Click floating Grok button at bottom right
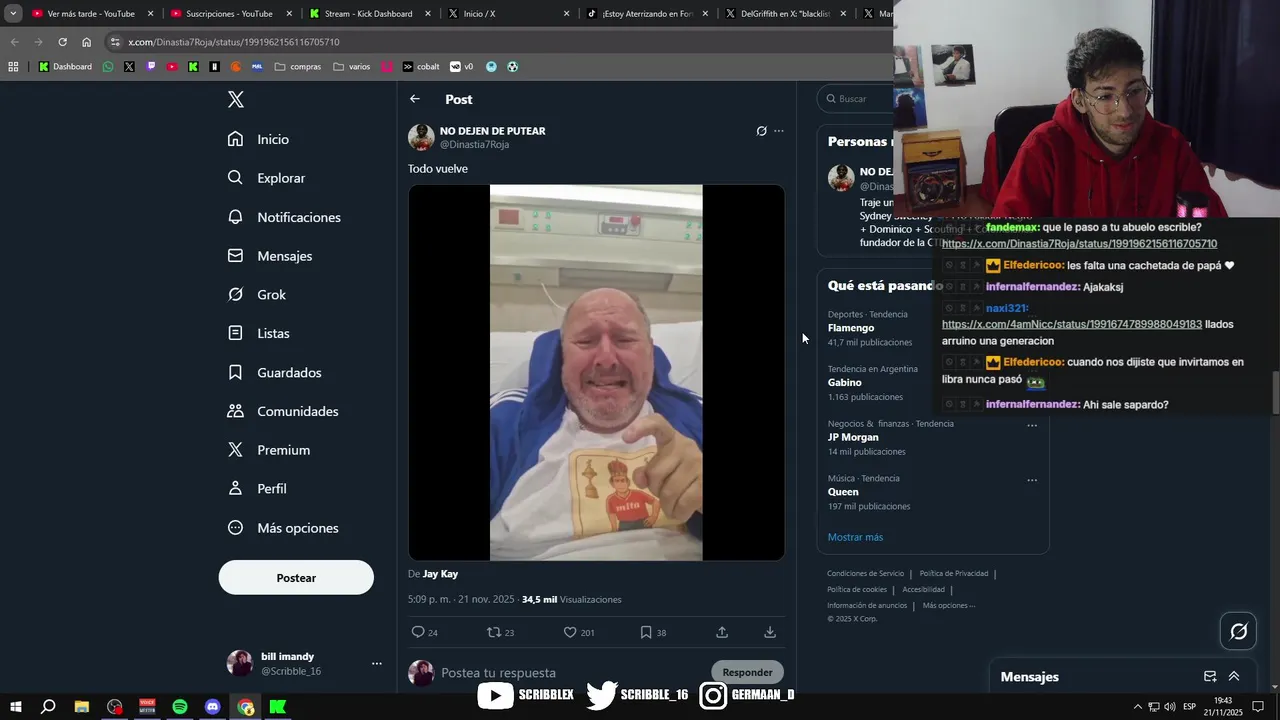1280x720 pixels. (x=1238, y=631)
